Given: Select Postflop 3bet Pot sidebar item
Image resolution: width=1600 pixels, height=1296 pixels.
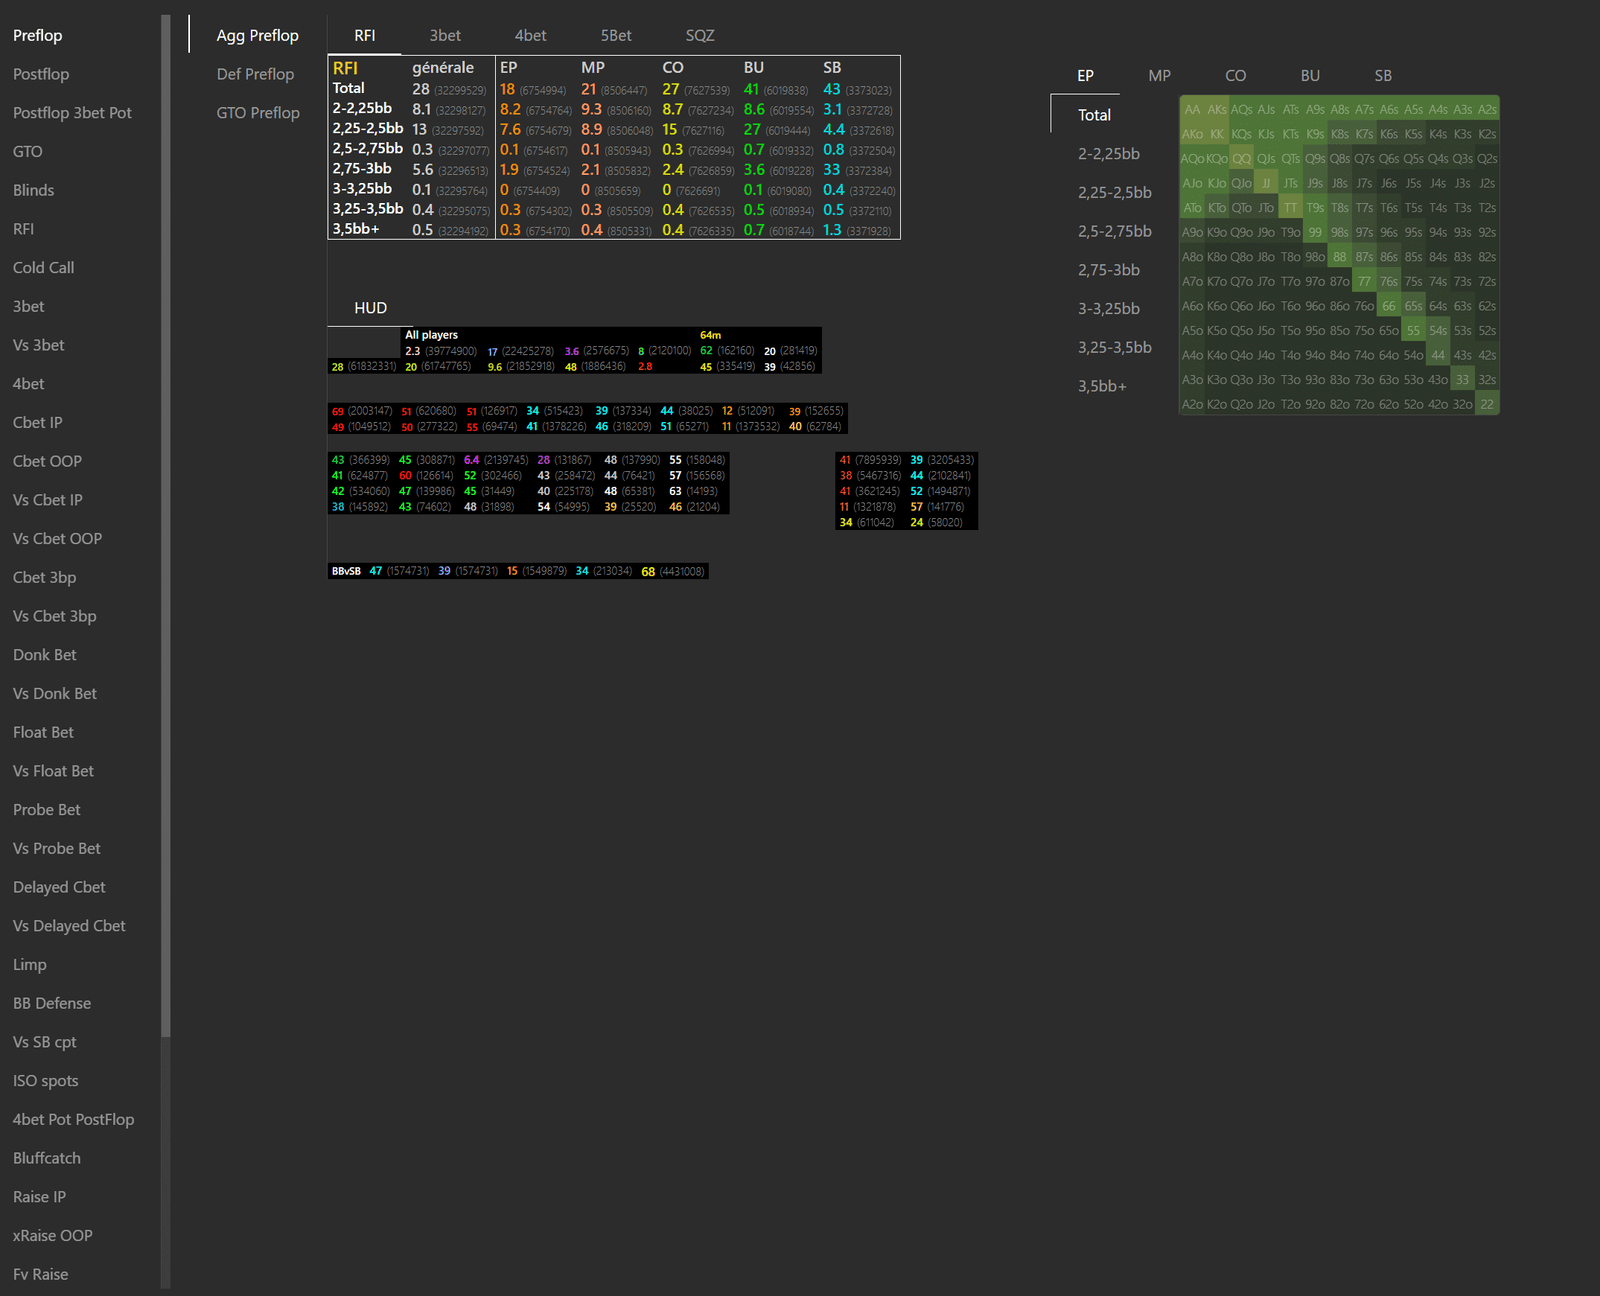Looking at the screenshot, I should 72,113.
